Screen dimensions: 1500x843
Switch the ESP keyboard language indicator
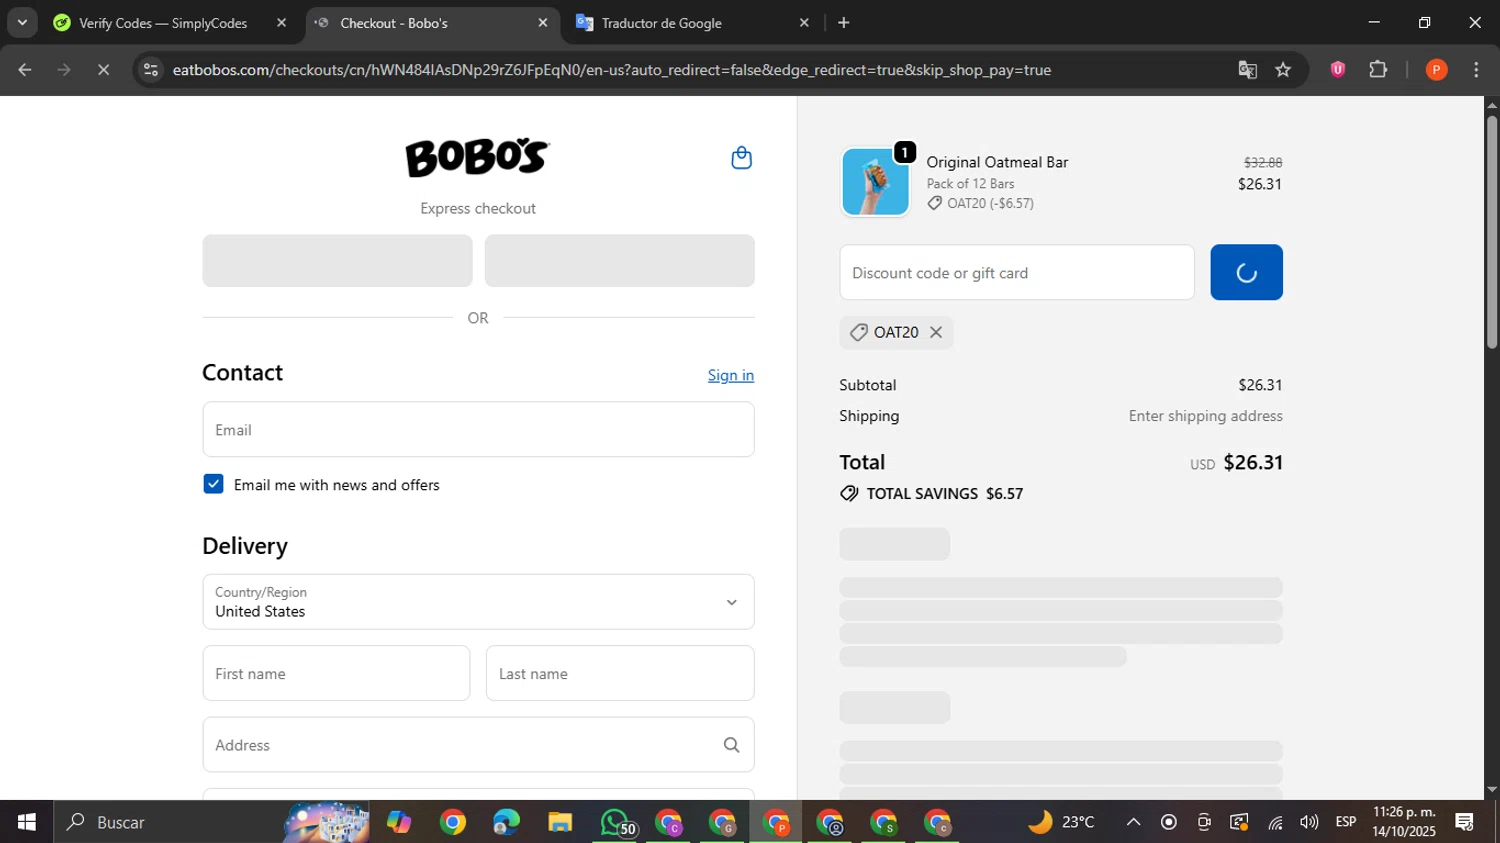(1346, 822)
